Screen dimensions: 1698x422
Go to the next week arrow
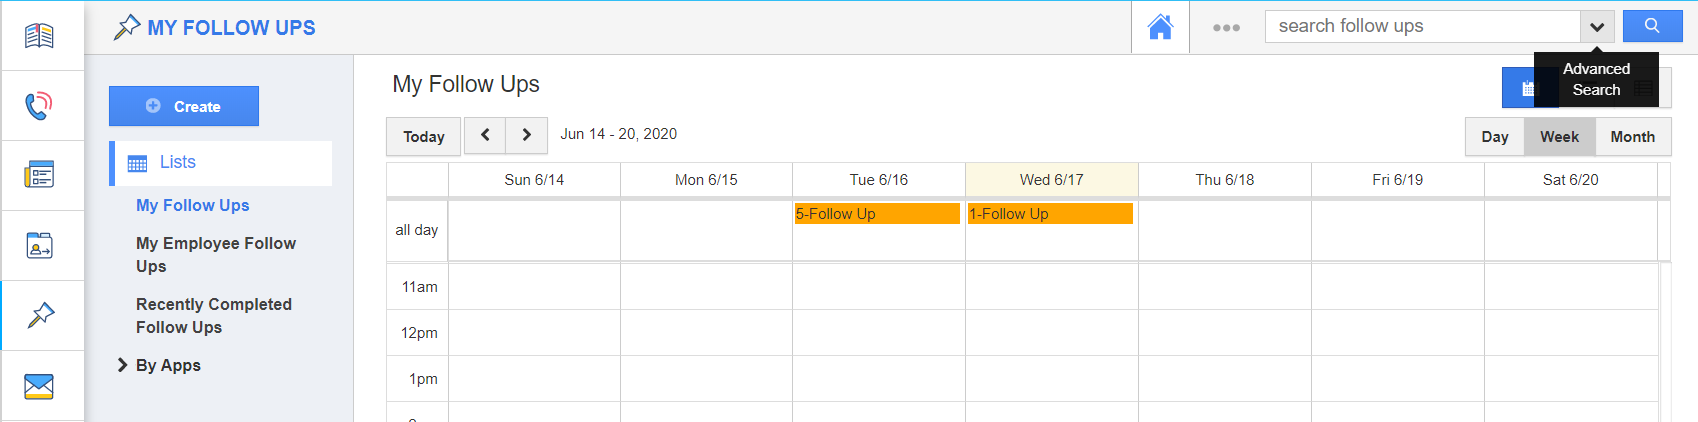[x=527, y=135]
